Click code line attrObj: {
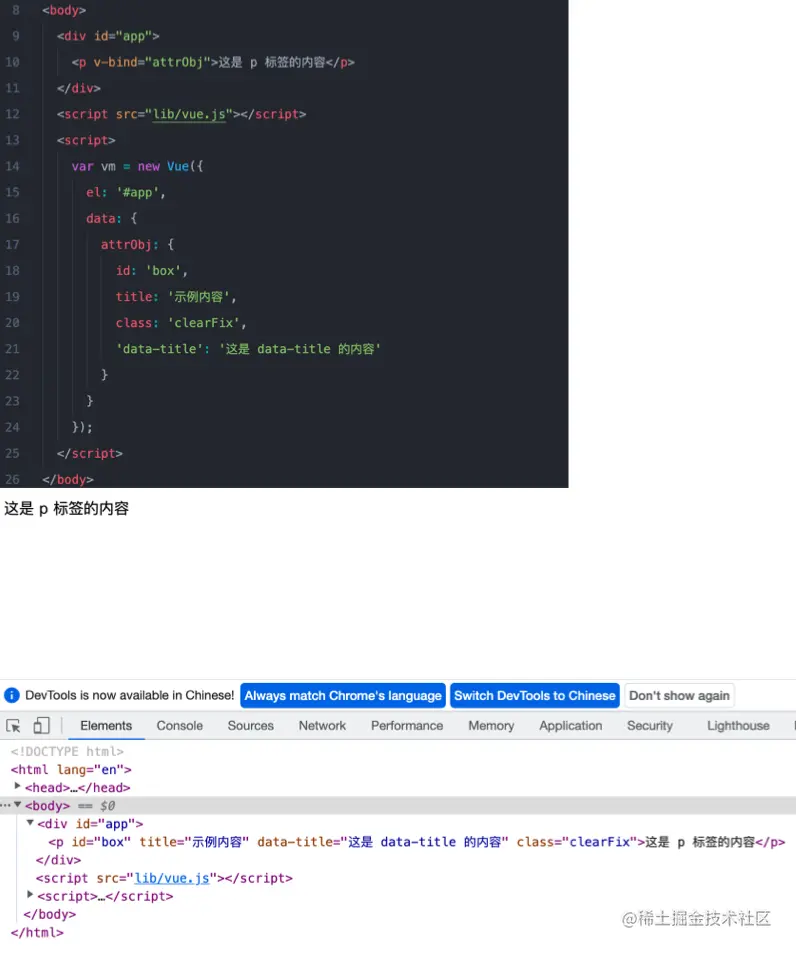796x953 pixels. (137, 244)
